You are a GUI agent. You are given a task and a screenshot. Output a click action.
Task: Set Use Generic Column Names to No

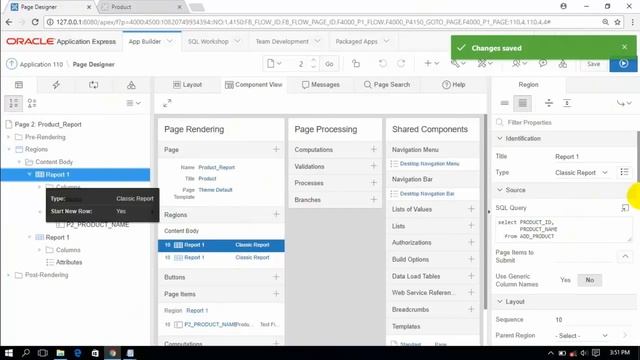589,280
